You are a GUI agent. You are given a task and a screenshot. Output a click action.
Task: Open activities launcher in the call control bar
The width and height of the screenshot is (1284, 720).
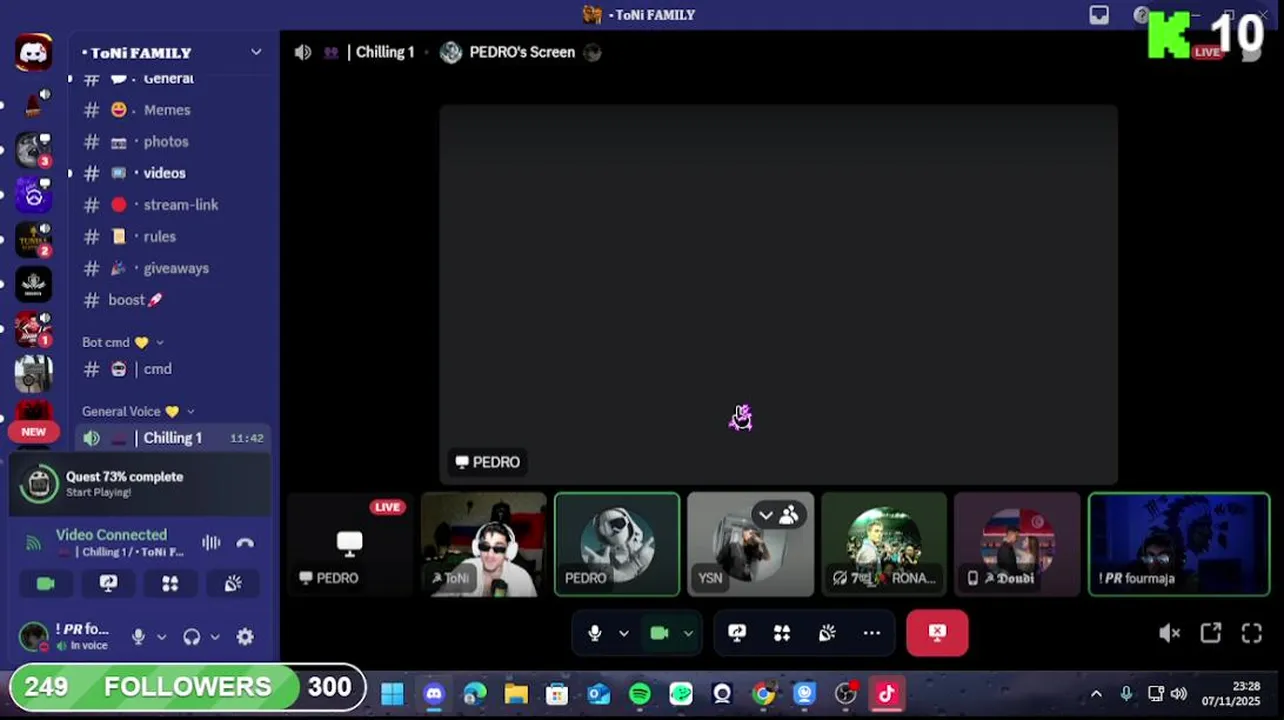(782, 633)
